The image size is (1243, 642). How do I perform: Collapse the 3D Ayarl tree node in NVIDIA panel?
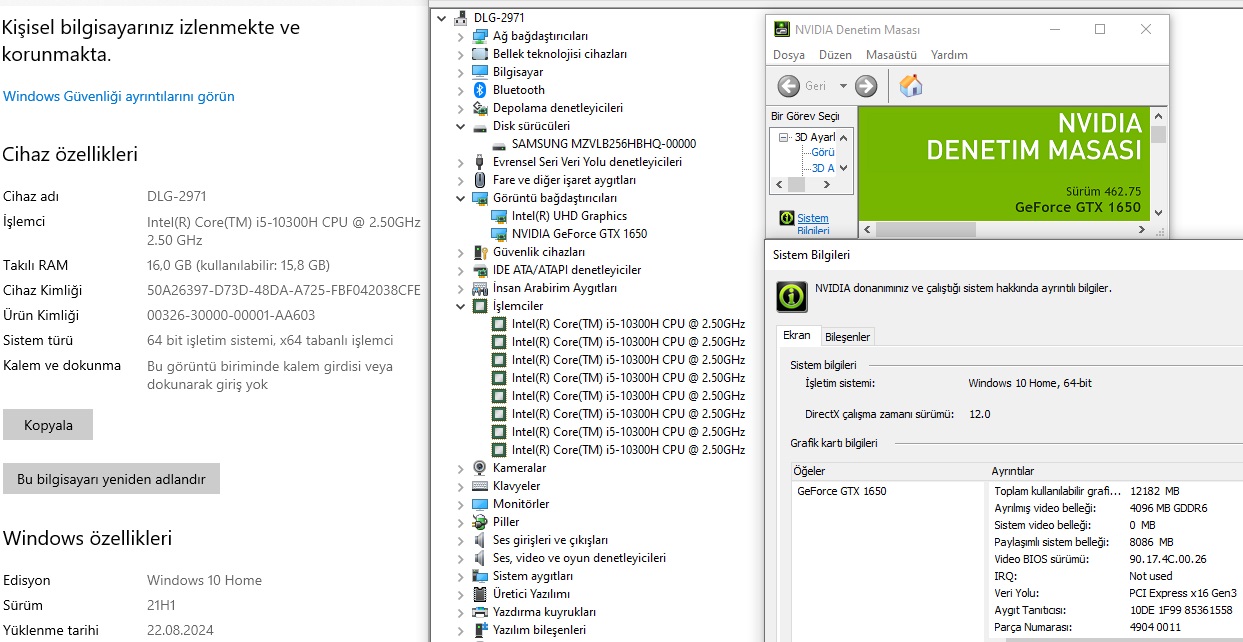(x=786, y=137)
